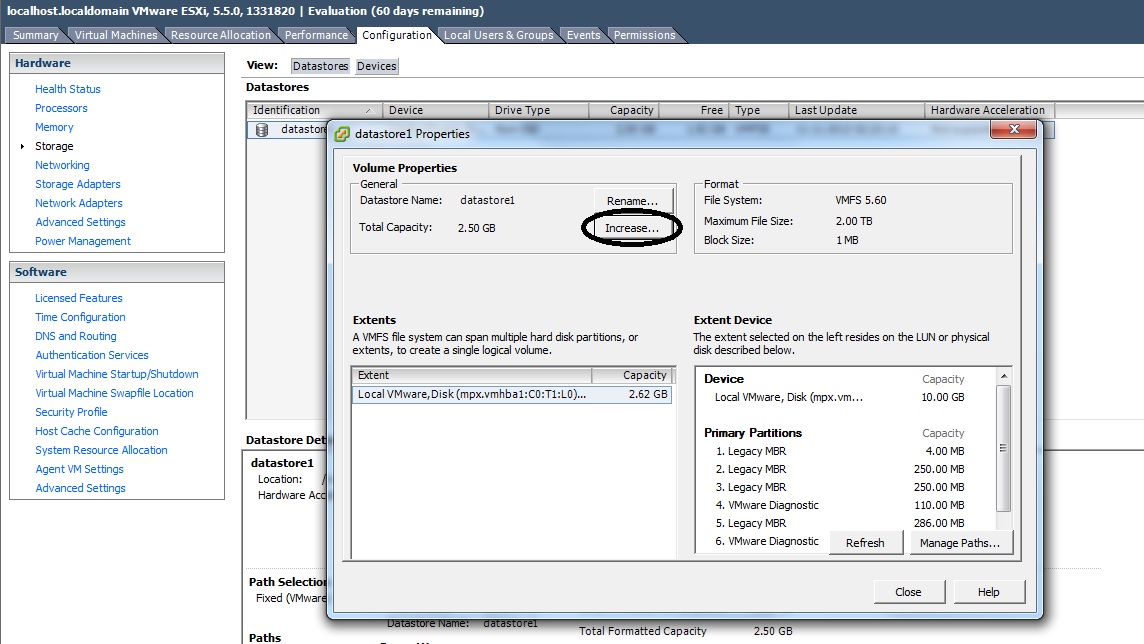Open Security Profile link
The width and height of the screenshot is (1144, 644).
(71, 411)
